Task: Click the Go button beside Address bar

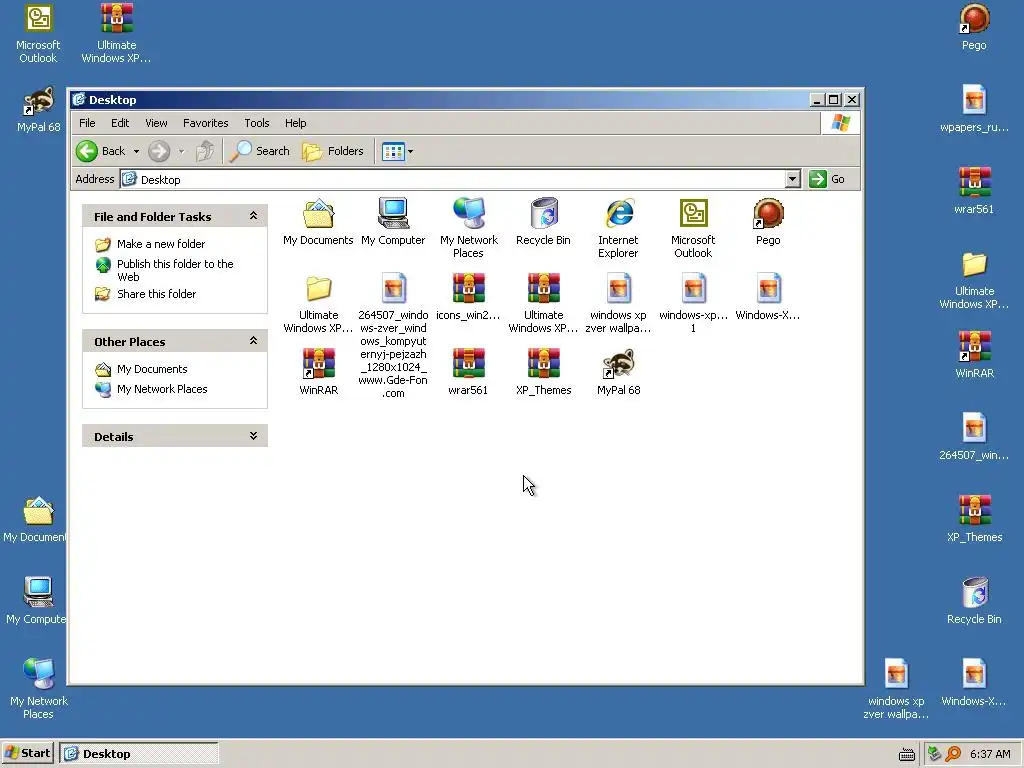Action: click(827, 179)
